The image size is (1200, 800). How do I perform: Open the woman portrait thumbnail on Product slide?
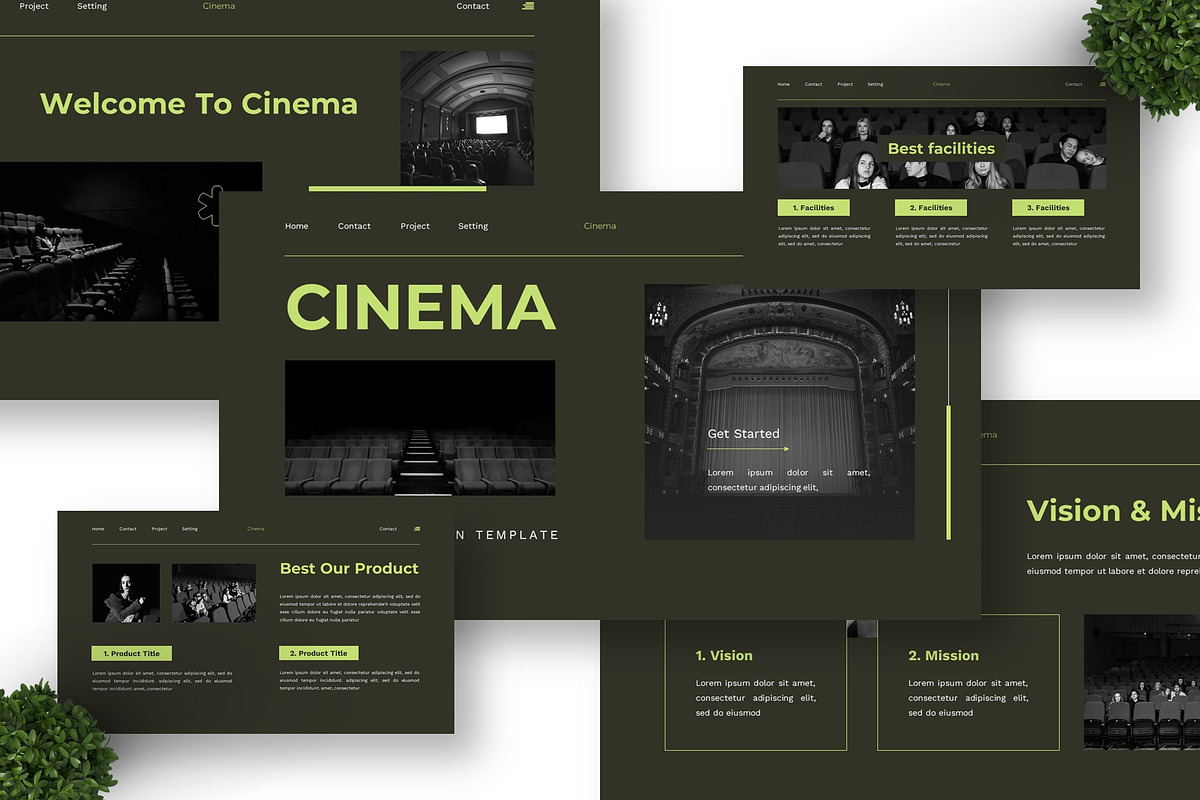(126, 593)
